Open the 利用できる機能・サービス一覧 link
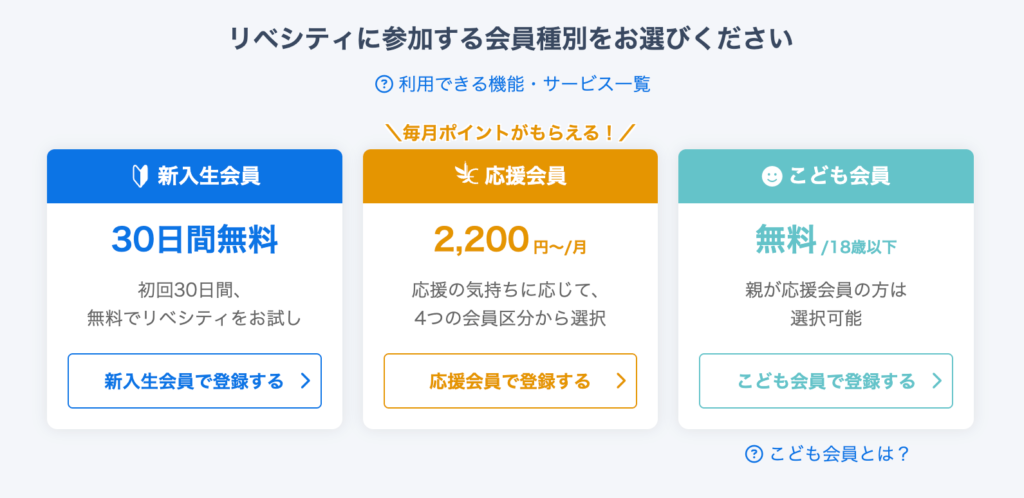Image resolution: width=1024 pixels, height=498 pixels. point(524,84)
